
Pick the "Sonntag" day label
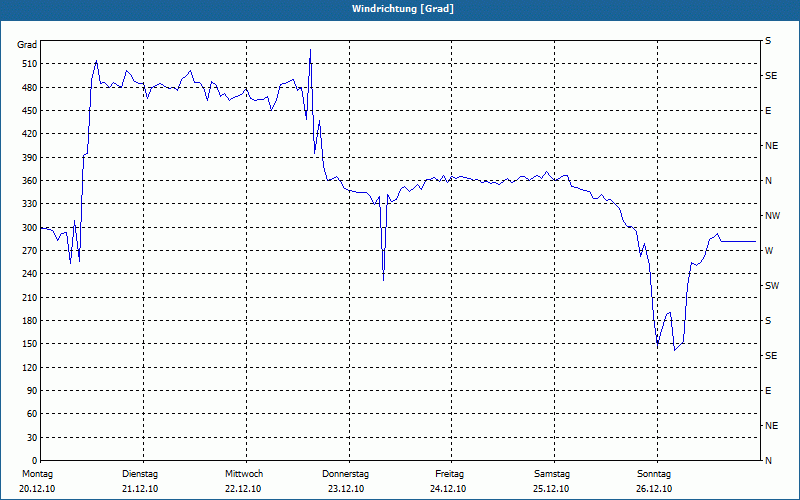point(654,474)
